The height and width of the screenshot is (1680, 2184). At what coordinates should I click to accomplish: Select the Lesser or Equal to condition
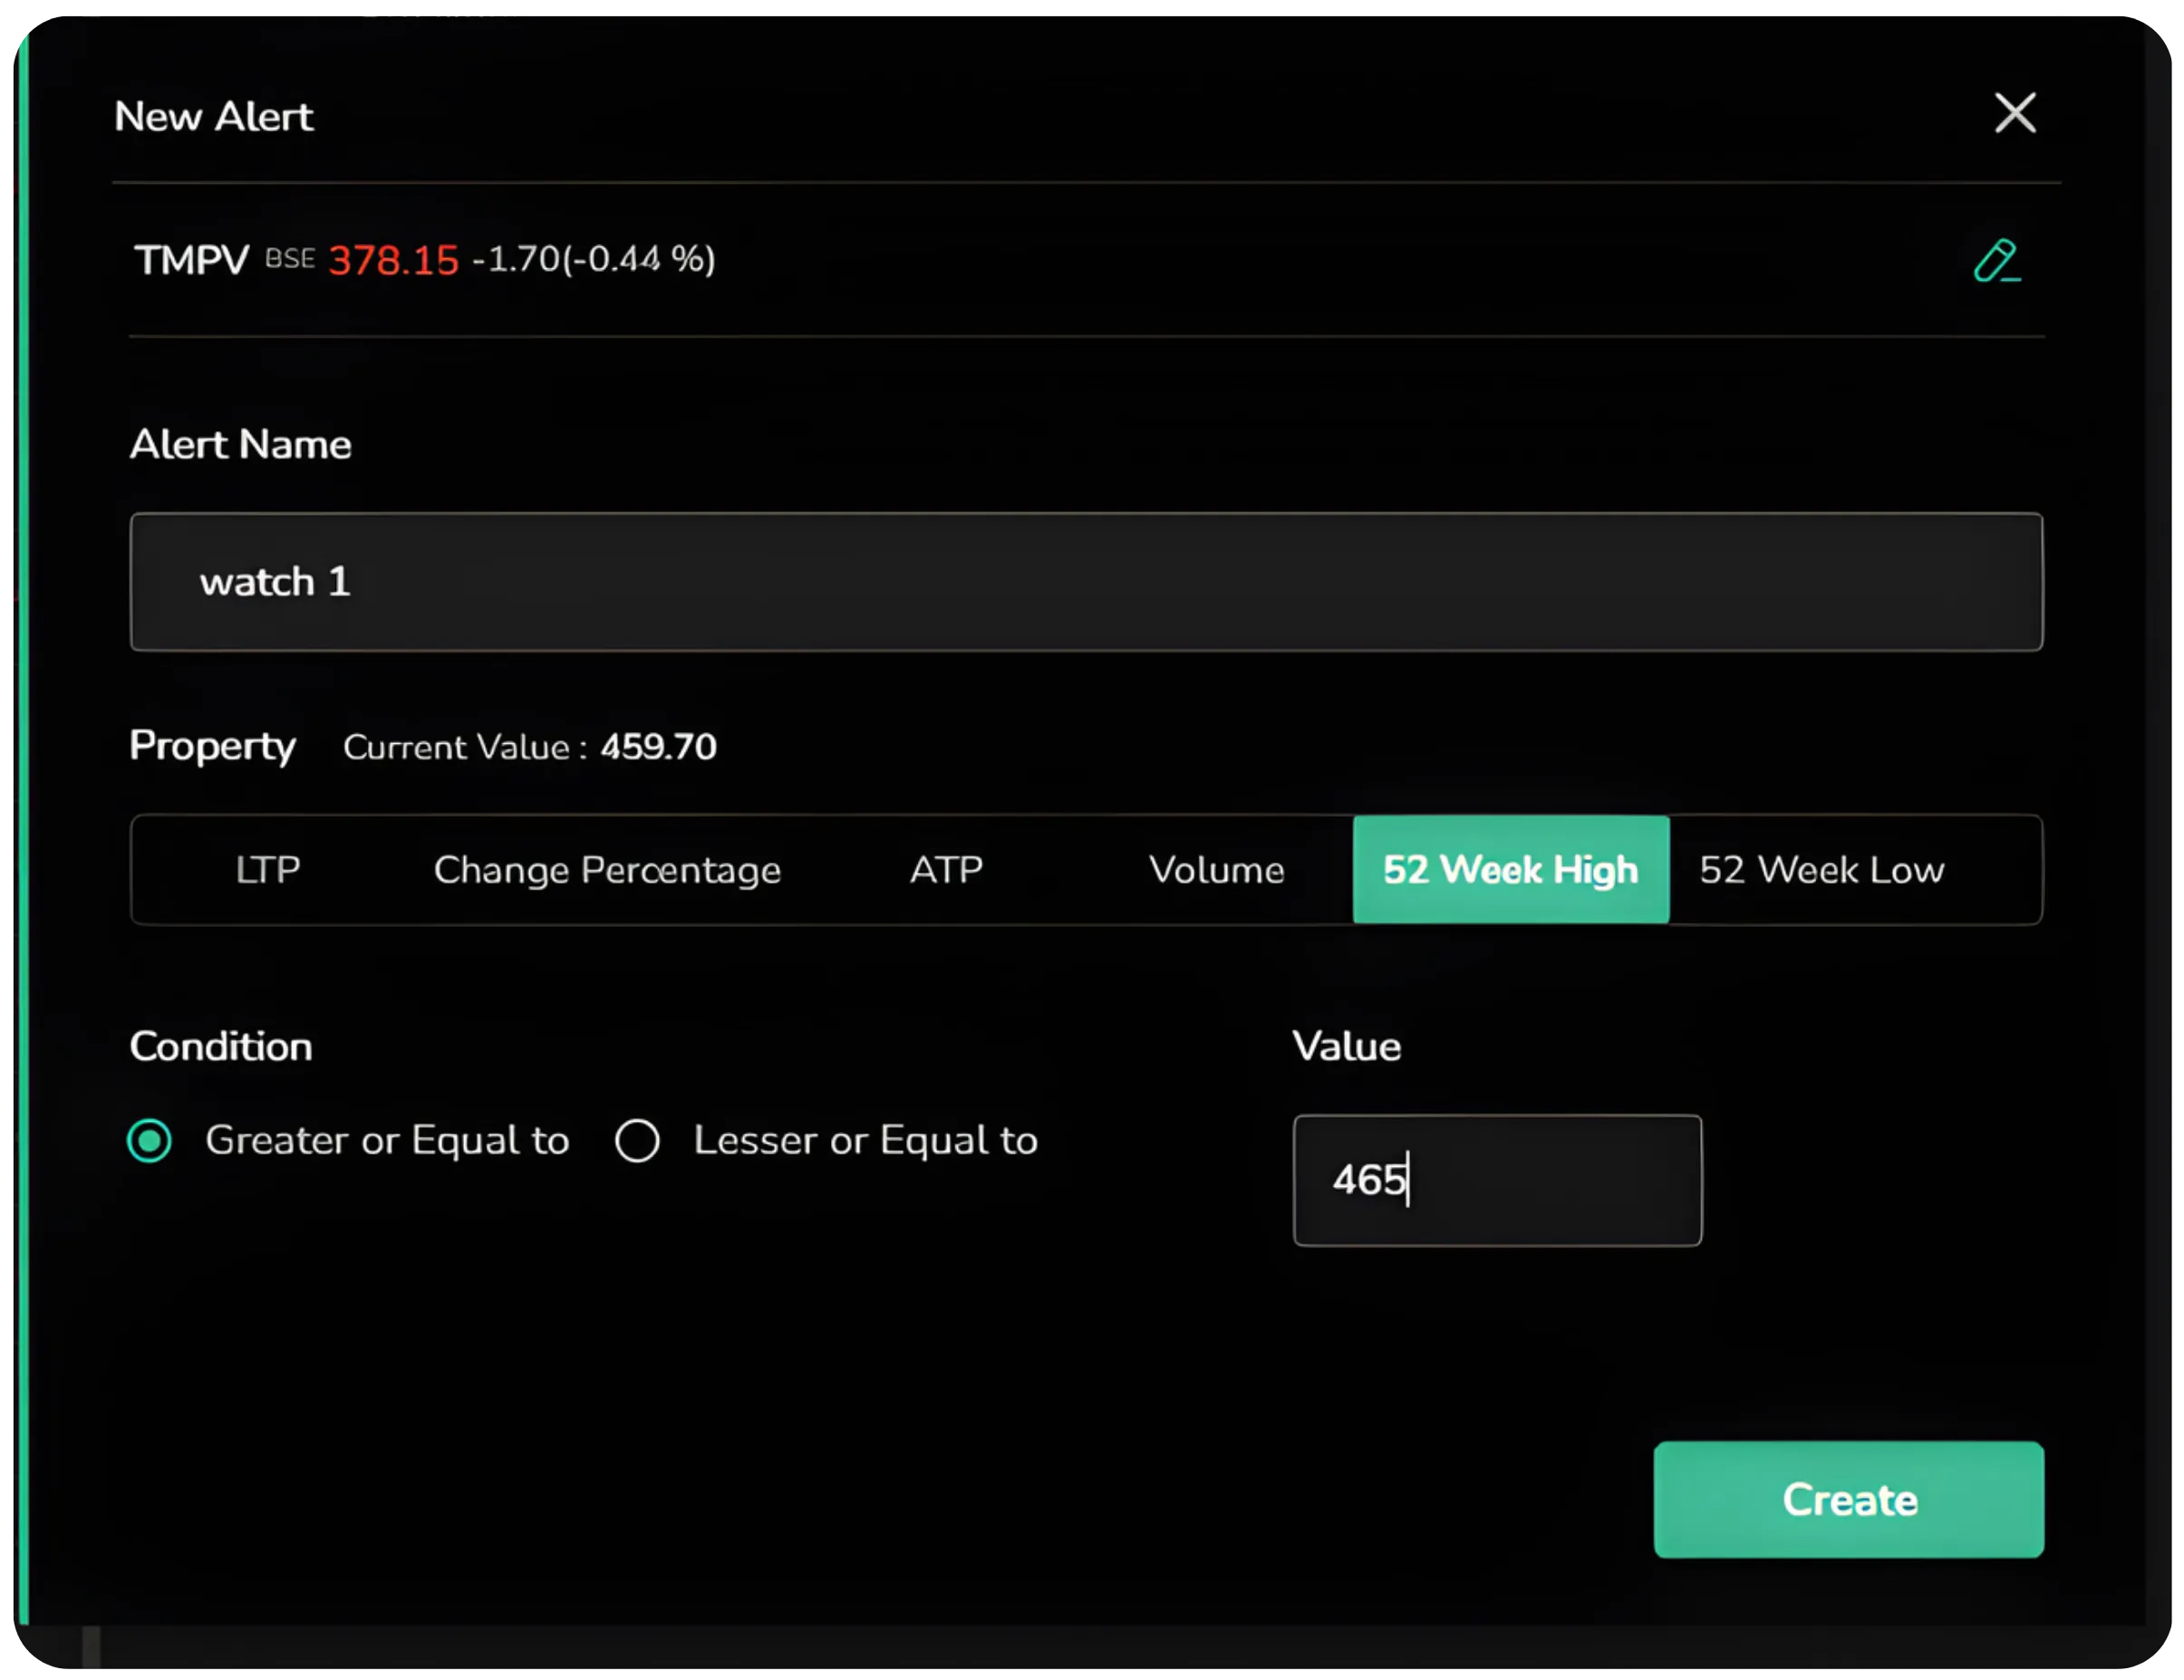pyautogui.click(x=638, y=1140)
